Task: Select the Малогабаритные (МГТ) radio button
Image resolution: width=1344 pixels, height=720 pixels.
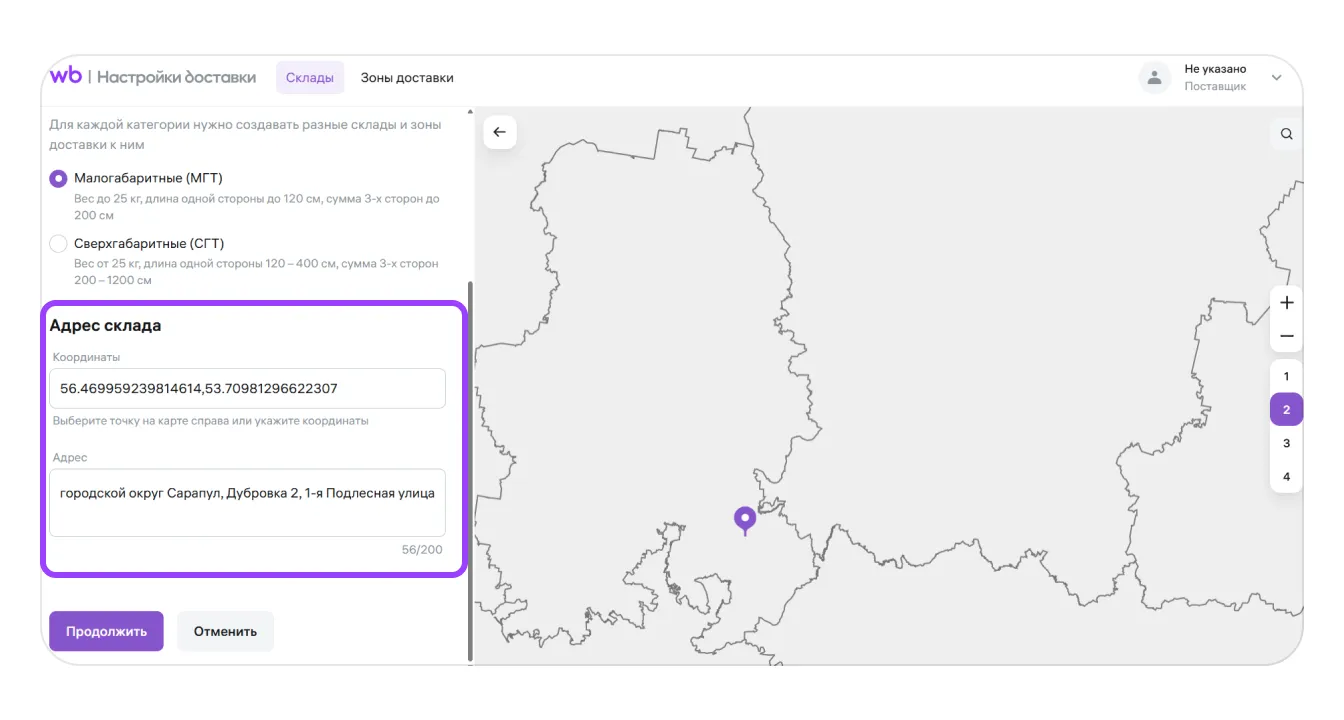Action: 59,178
